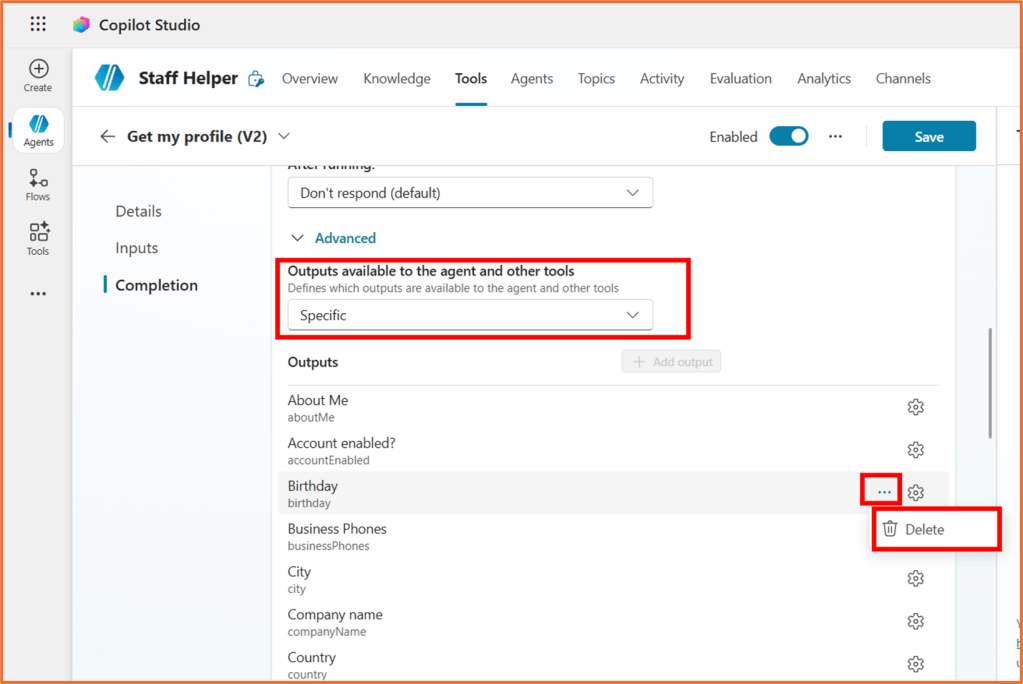Open settings for the Birthday output

[915, 491]
